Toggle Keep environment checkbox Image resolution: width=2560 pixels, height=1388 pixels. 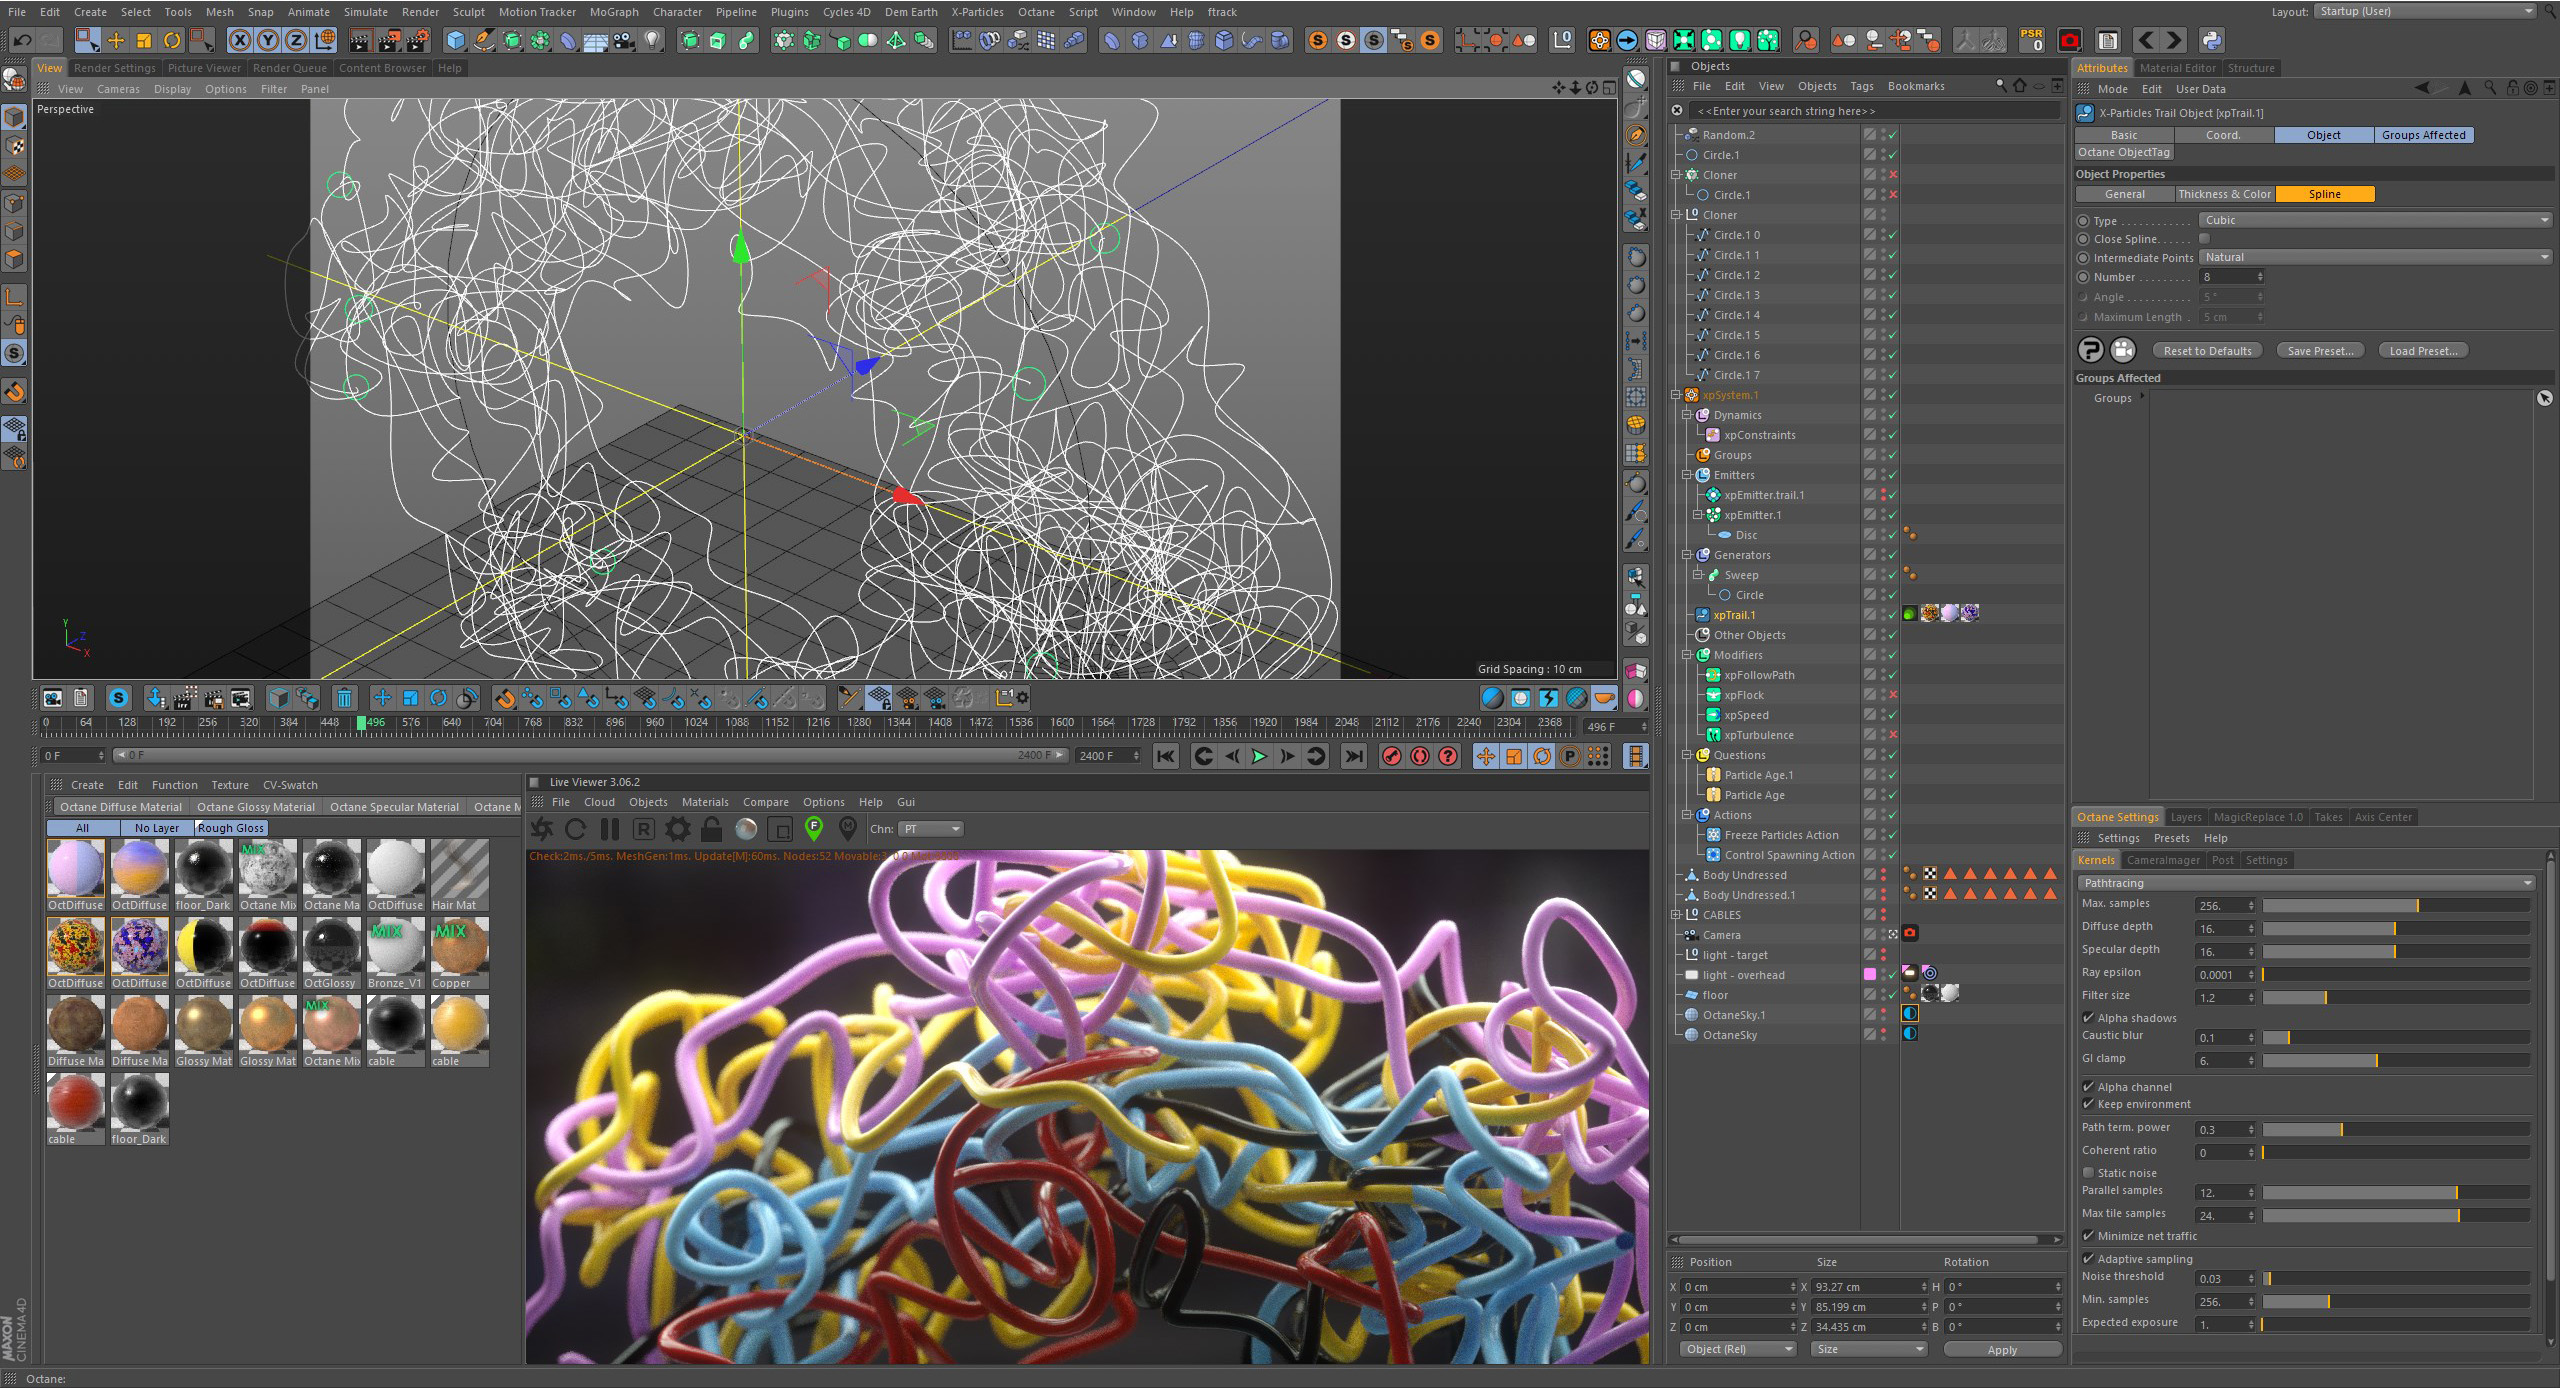pyautogui.click(x=2088, y=1104)
